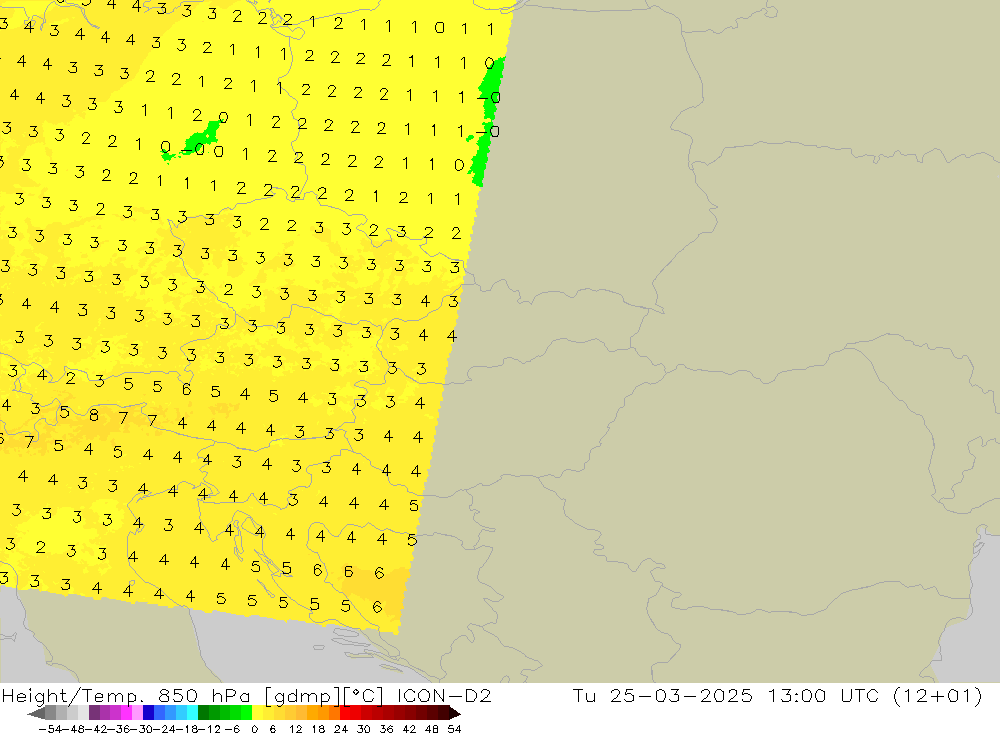Click the 'ICON-D2' model label
This screenshot has width=1000, height=733.
[444, 695]
